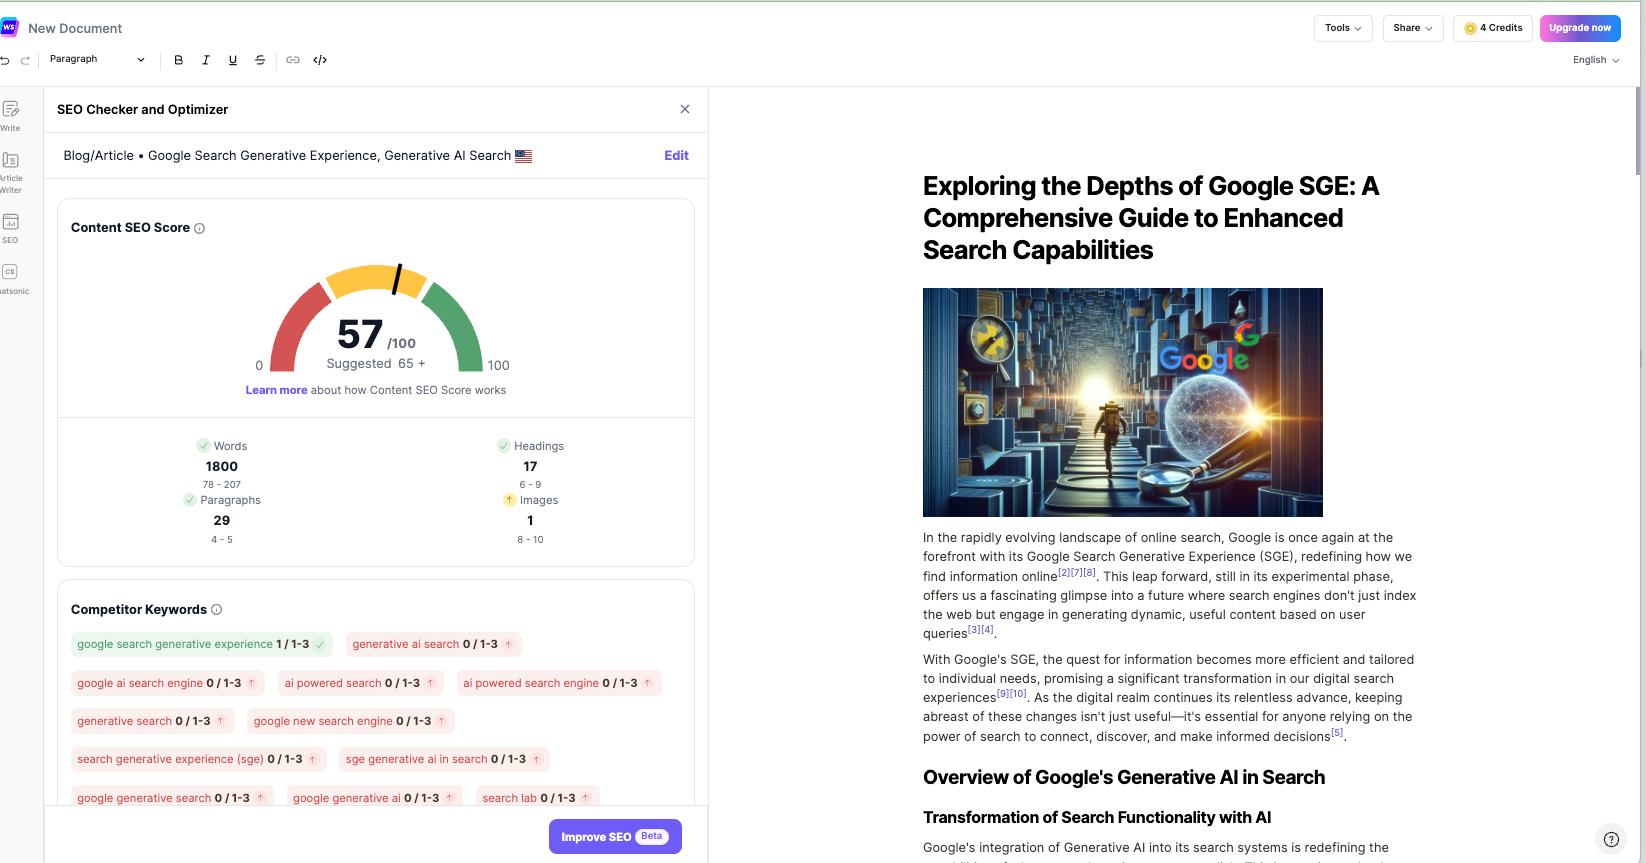Click the Content SEO Score info icon
Screen dimensions: 1646x863
[199, 228]
